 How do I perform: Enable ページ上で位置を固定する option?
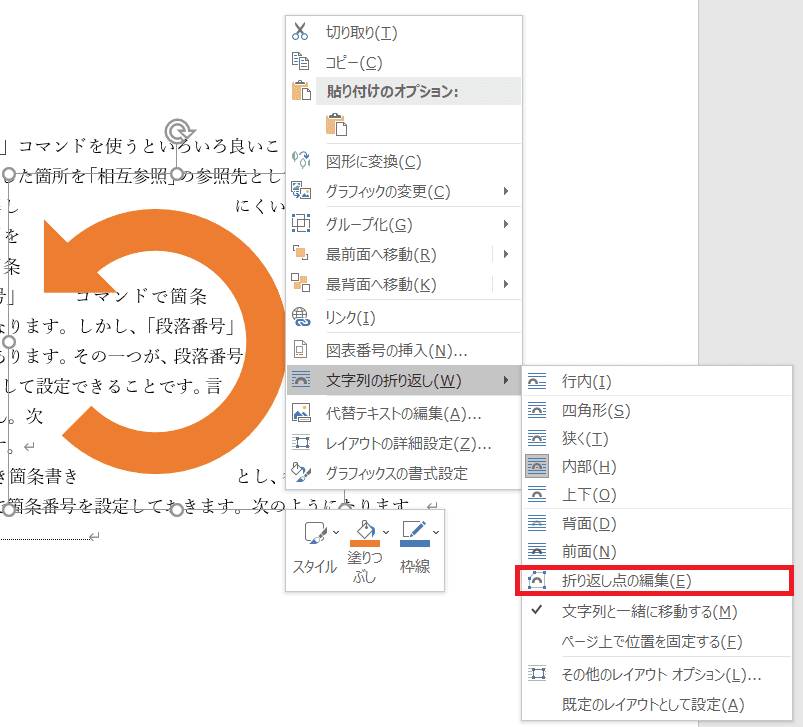651,641
